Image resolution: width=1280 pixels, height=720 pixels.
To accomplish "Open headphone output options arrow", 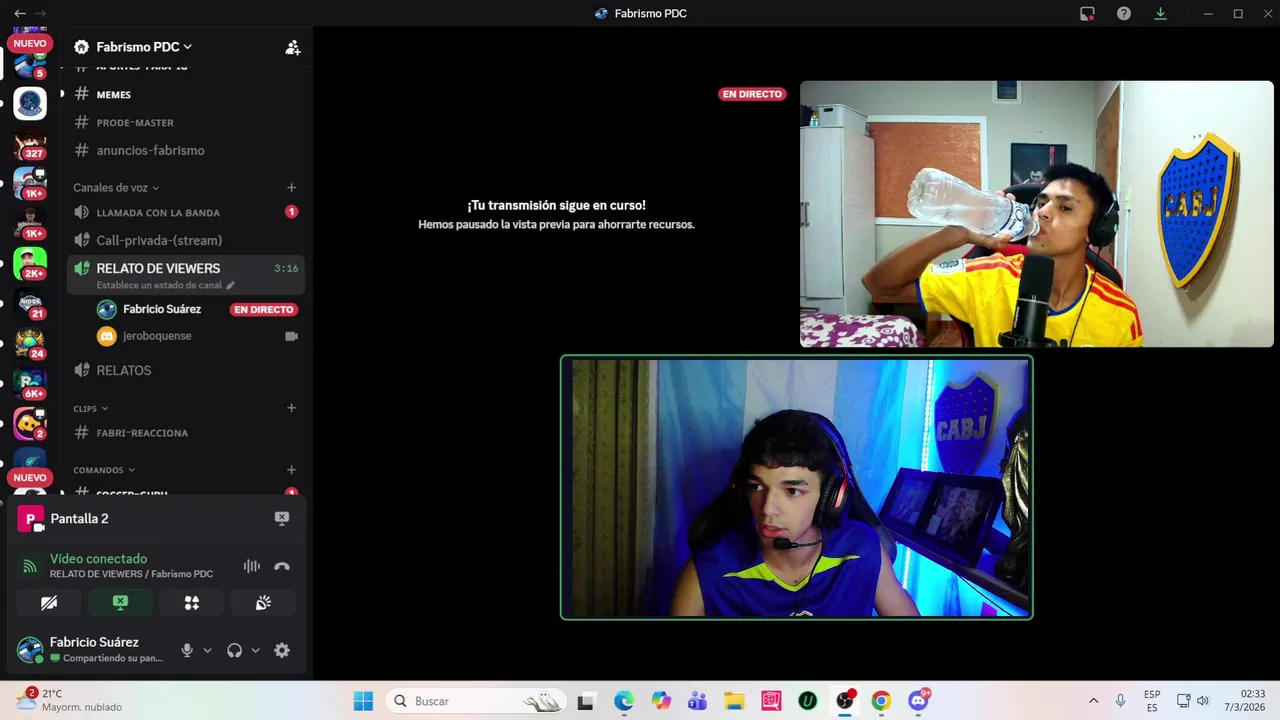I will (255, 650).
